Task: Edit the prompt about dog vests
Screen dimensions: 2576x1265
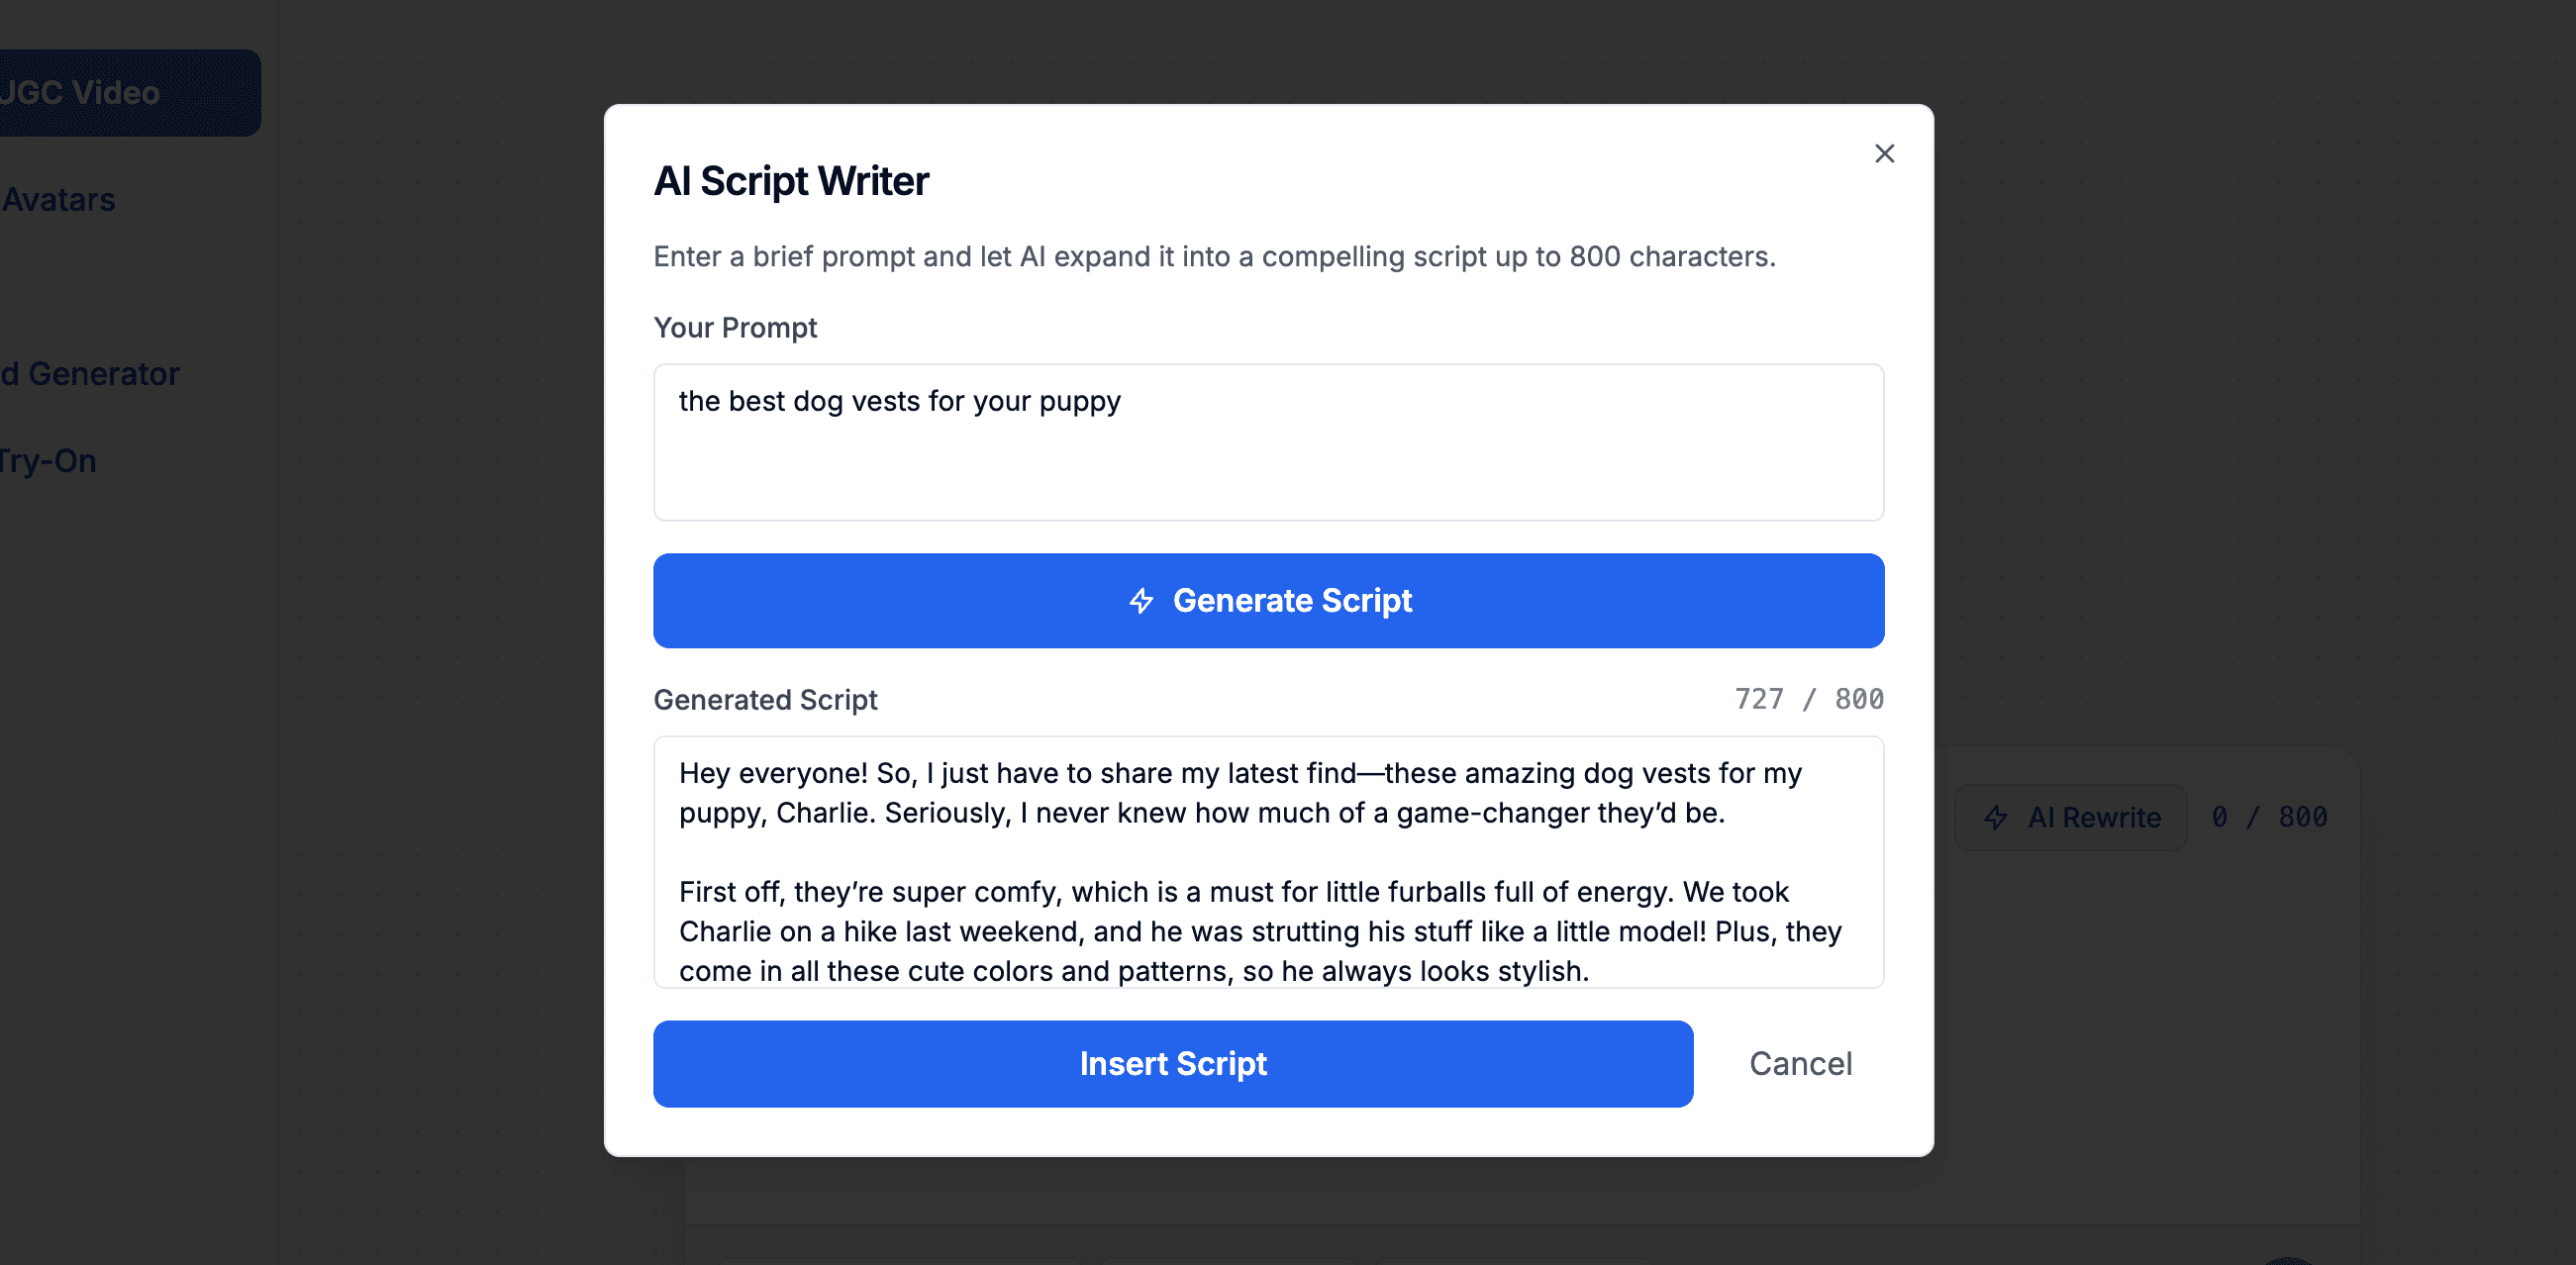Action: [1268, 440]
